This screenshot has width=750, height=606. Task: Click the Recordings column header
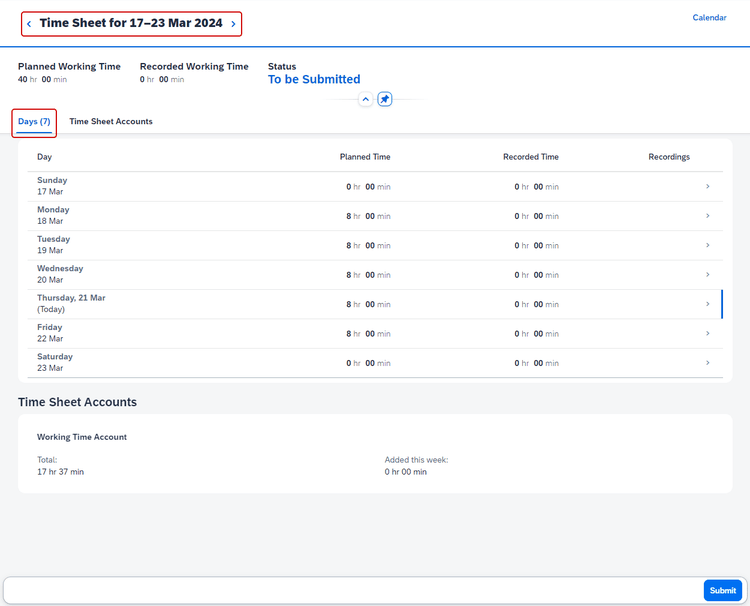point(669,157)
